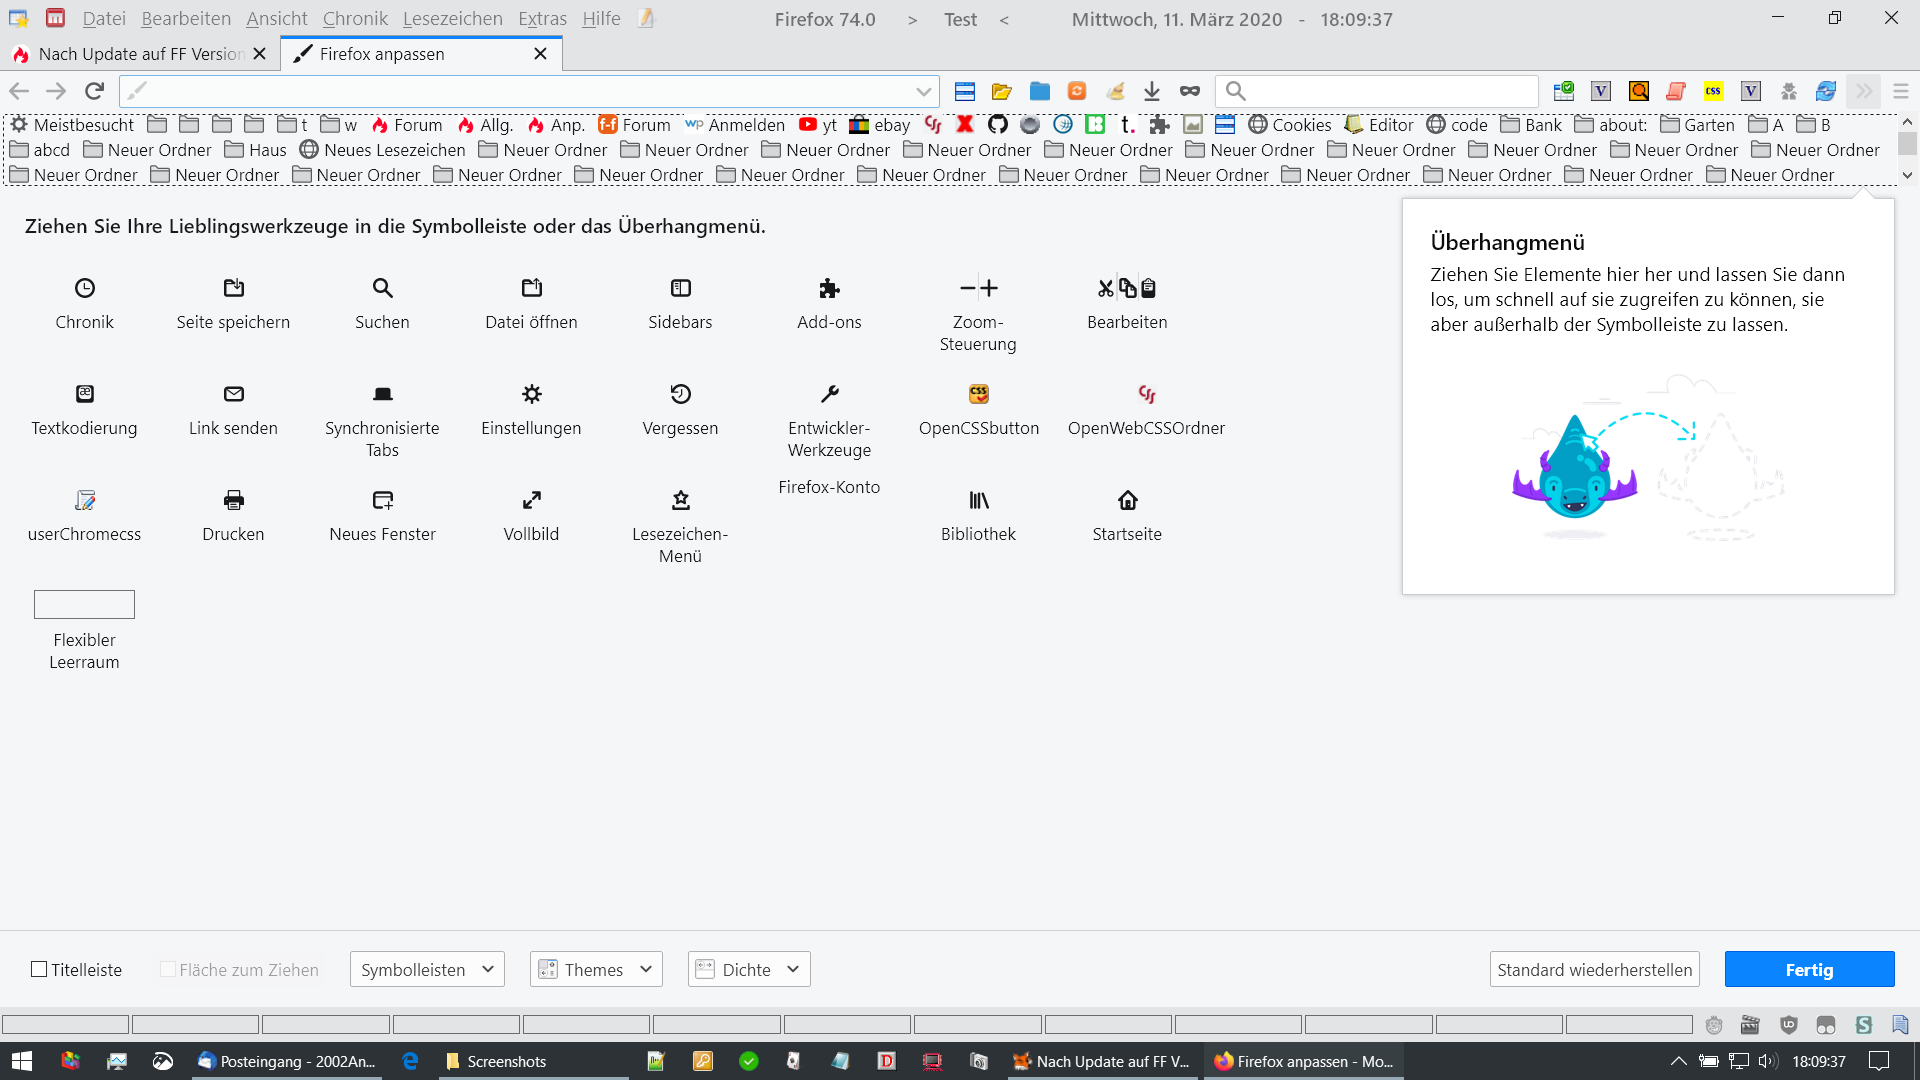
Task: Enable the Titelleiste checkbox
Action: pyautogui.click(x=39, y=969)
